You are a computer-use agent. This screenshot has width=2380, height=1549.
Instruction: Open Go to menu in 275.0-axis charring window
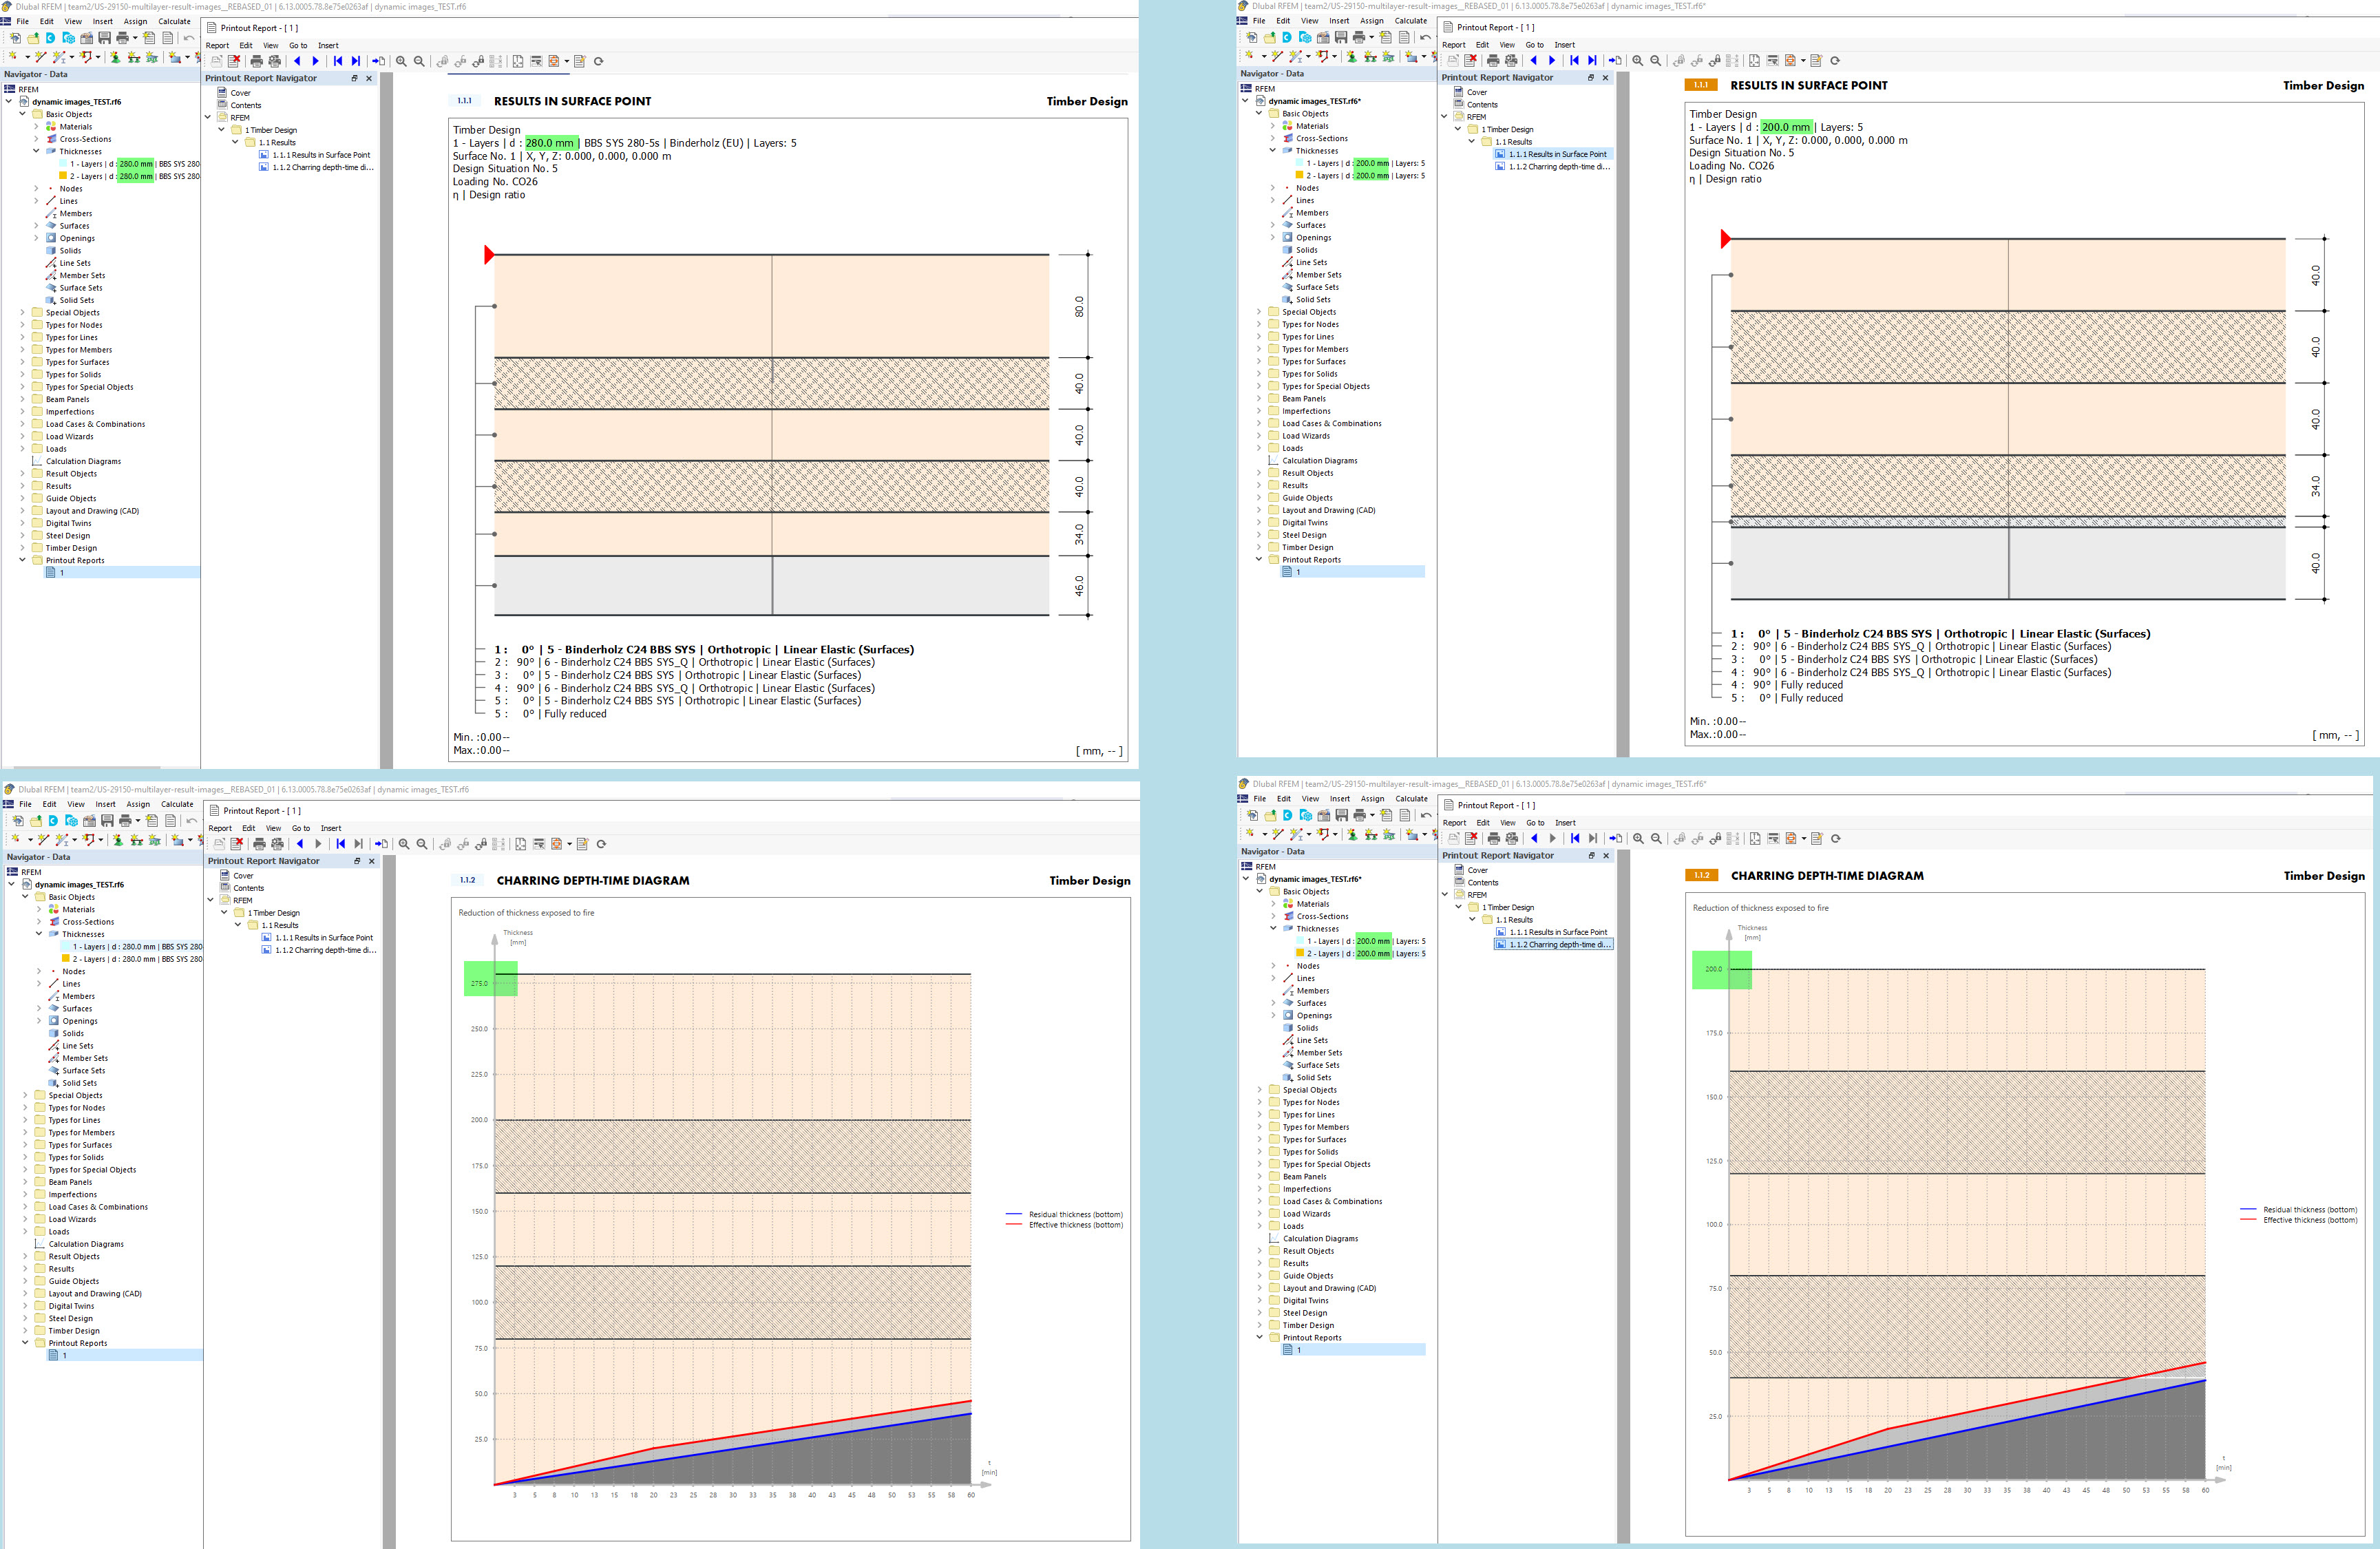tap(300, 828)
